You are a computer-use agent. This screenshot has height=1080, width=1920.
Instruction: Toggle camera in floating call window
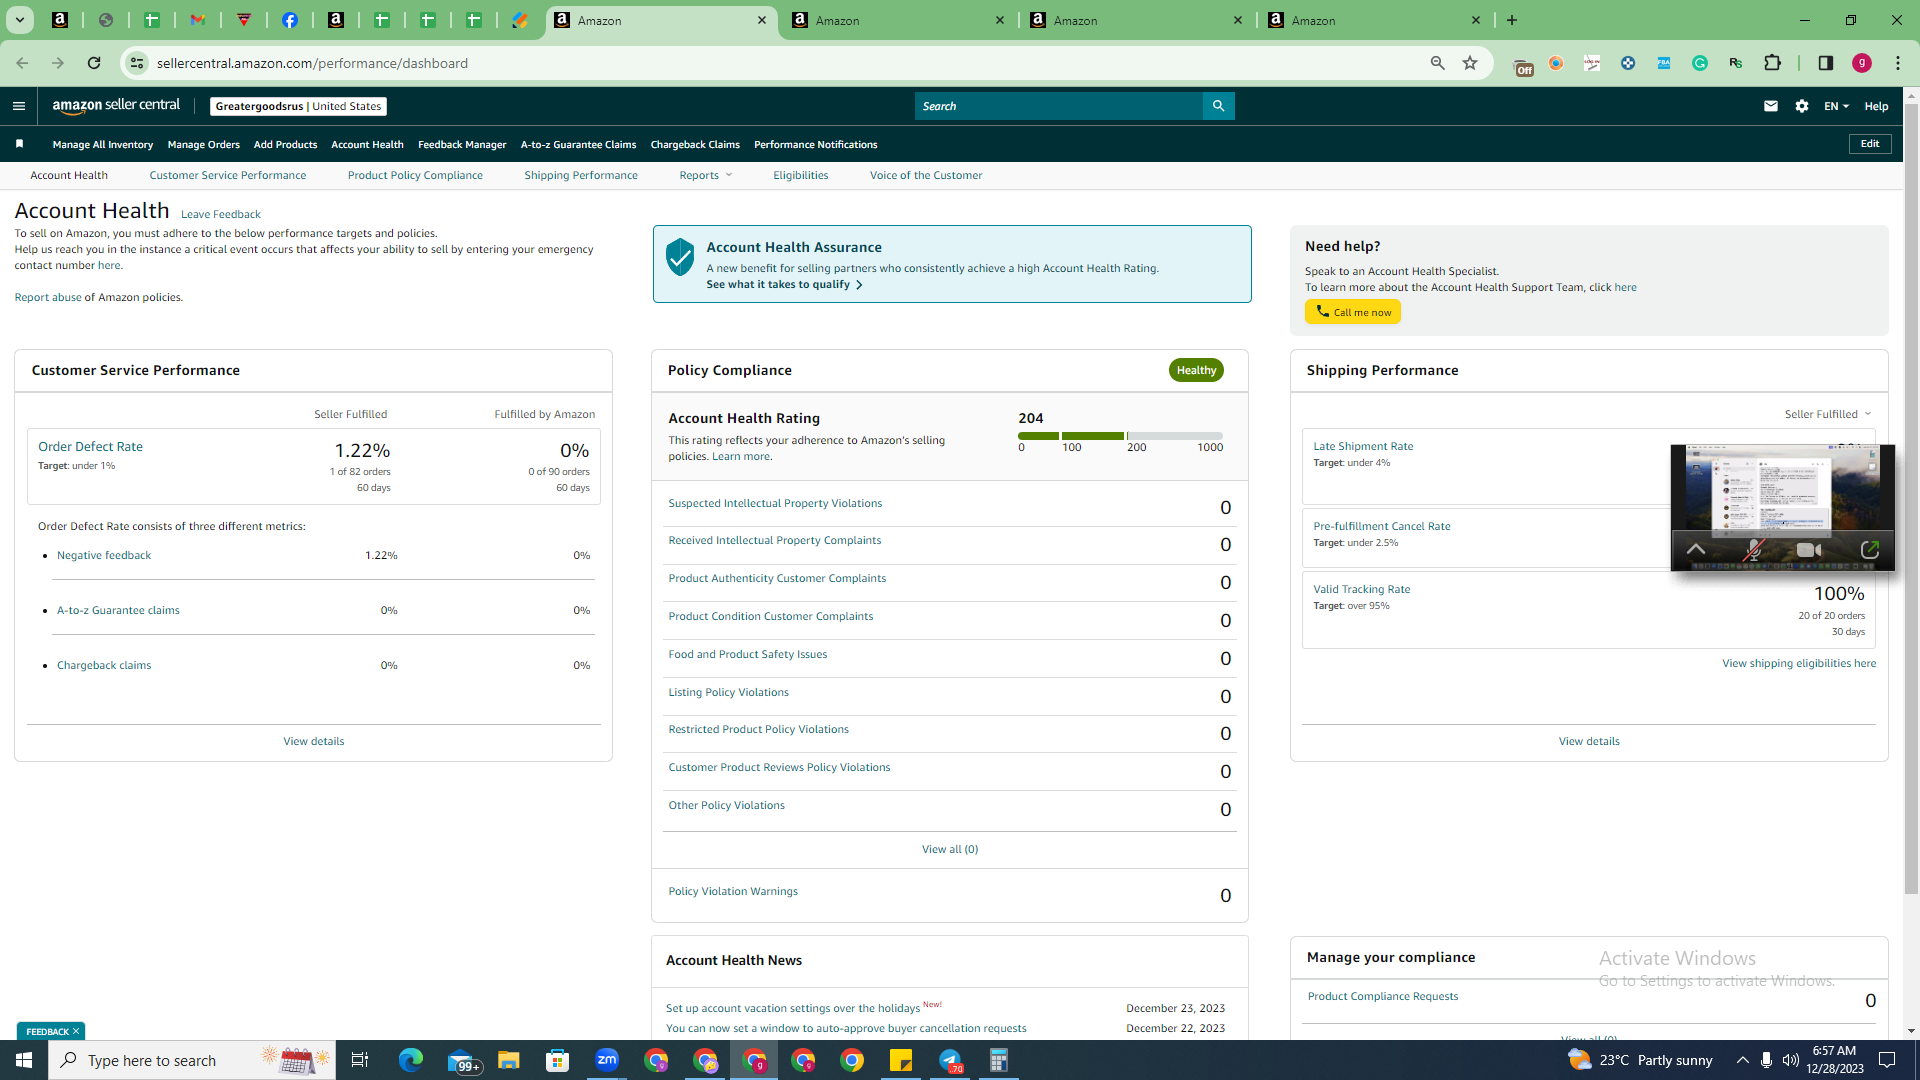[1809, 550]
